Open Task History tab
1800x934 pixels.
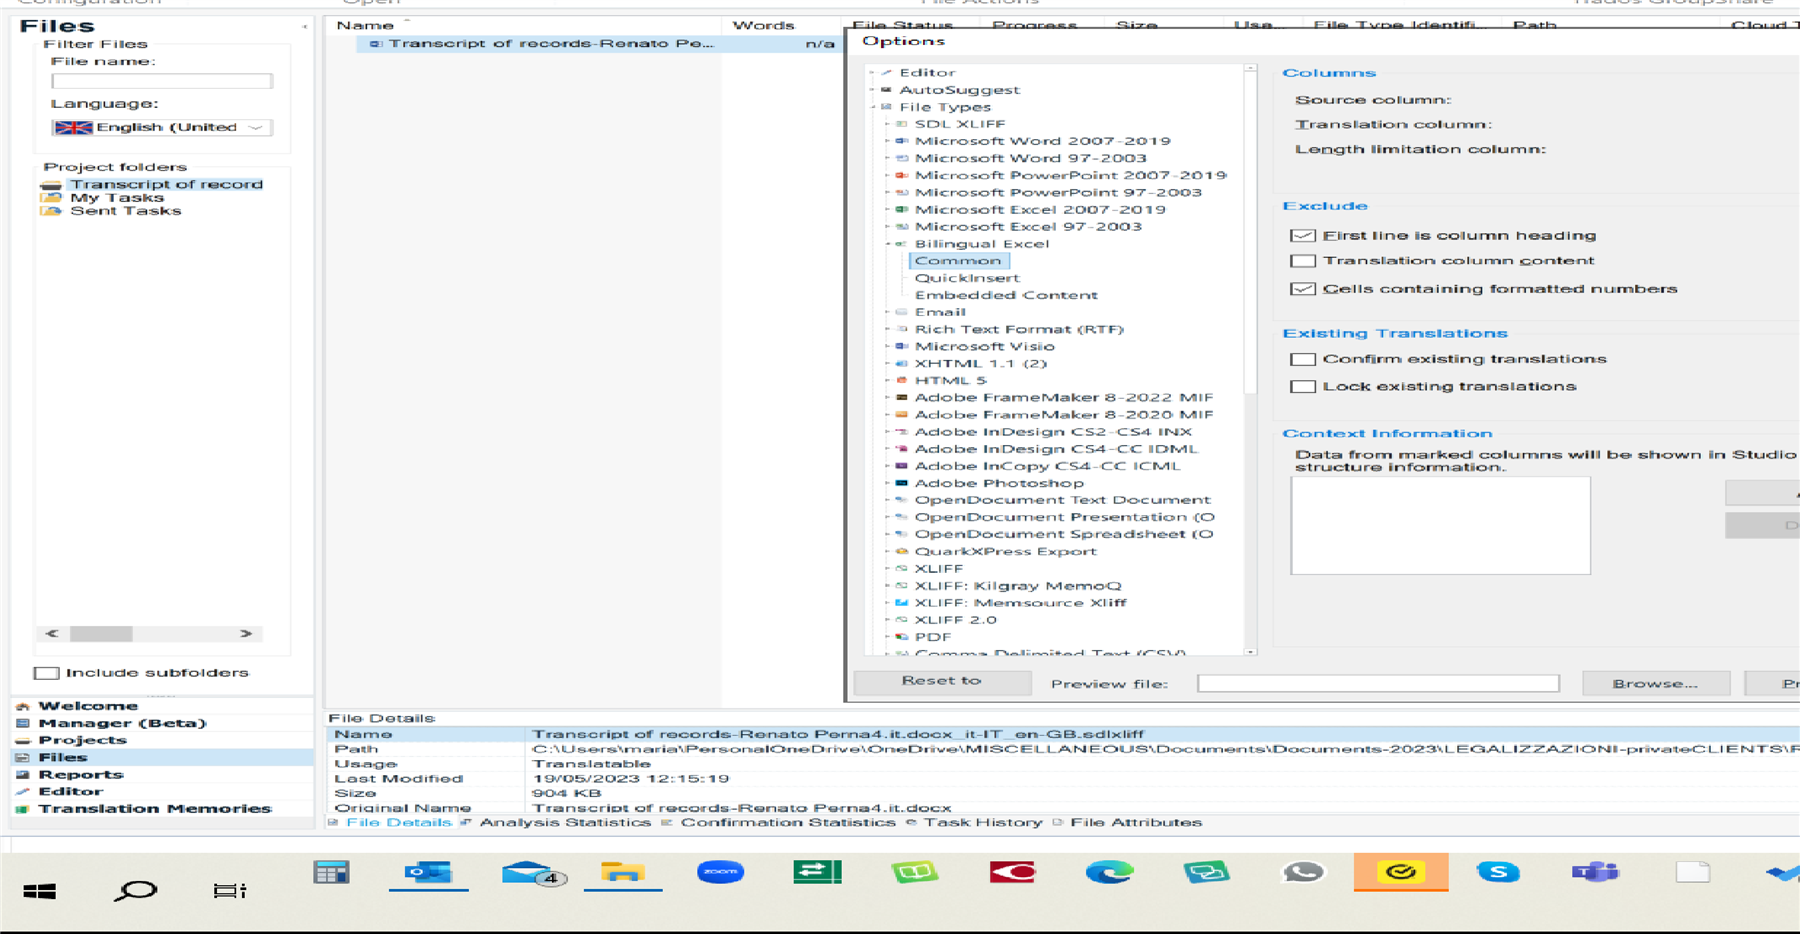click(982, 823)
